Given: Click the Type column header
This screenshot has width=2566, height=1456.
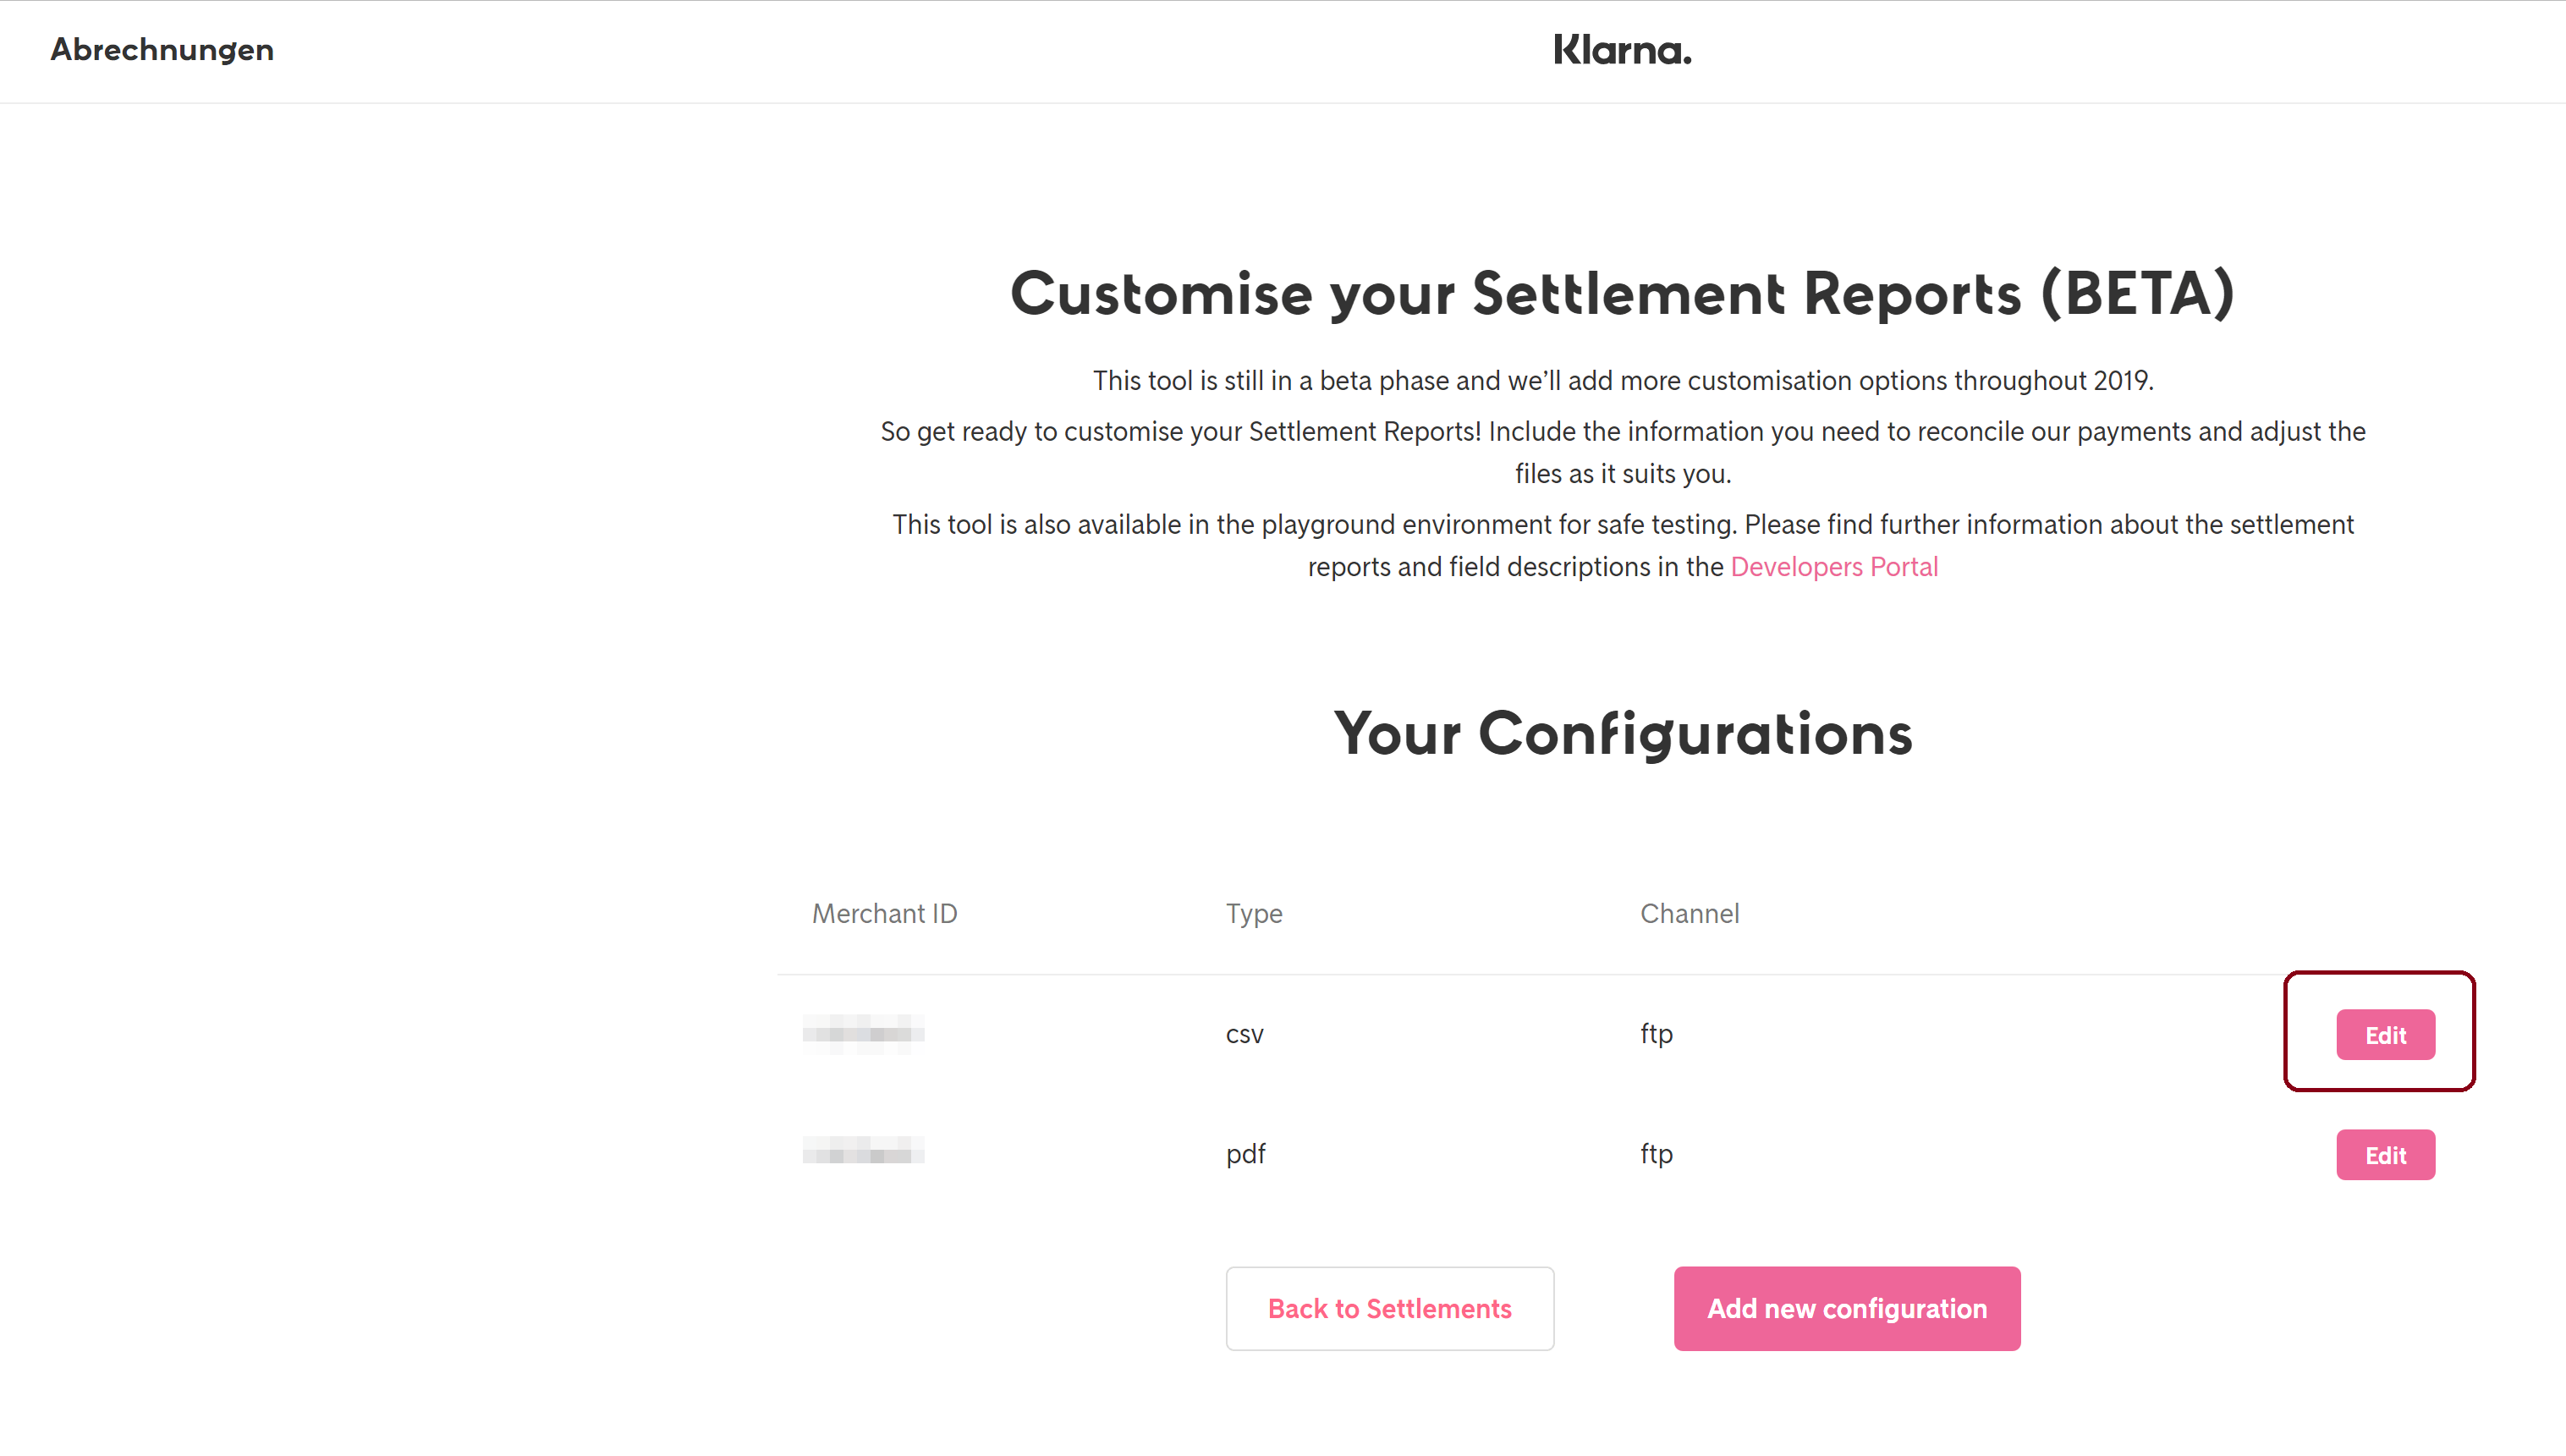Looking at the screenshot, I should 1253,913.
